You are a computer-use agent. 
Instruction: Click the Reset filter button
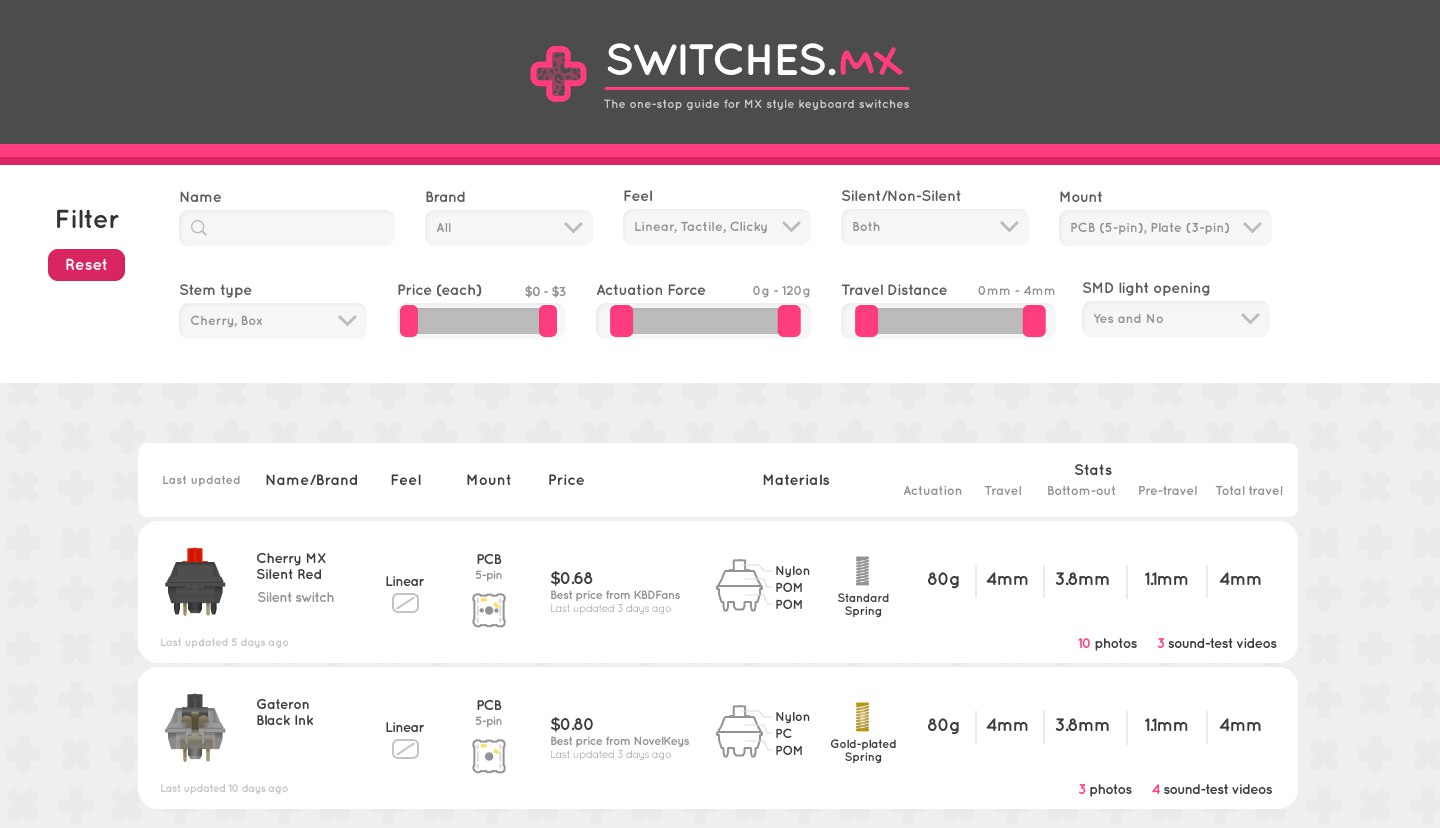86,265
